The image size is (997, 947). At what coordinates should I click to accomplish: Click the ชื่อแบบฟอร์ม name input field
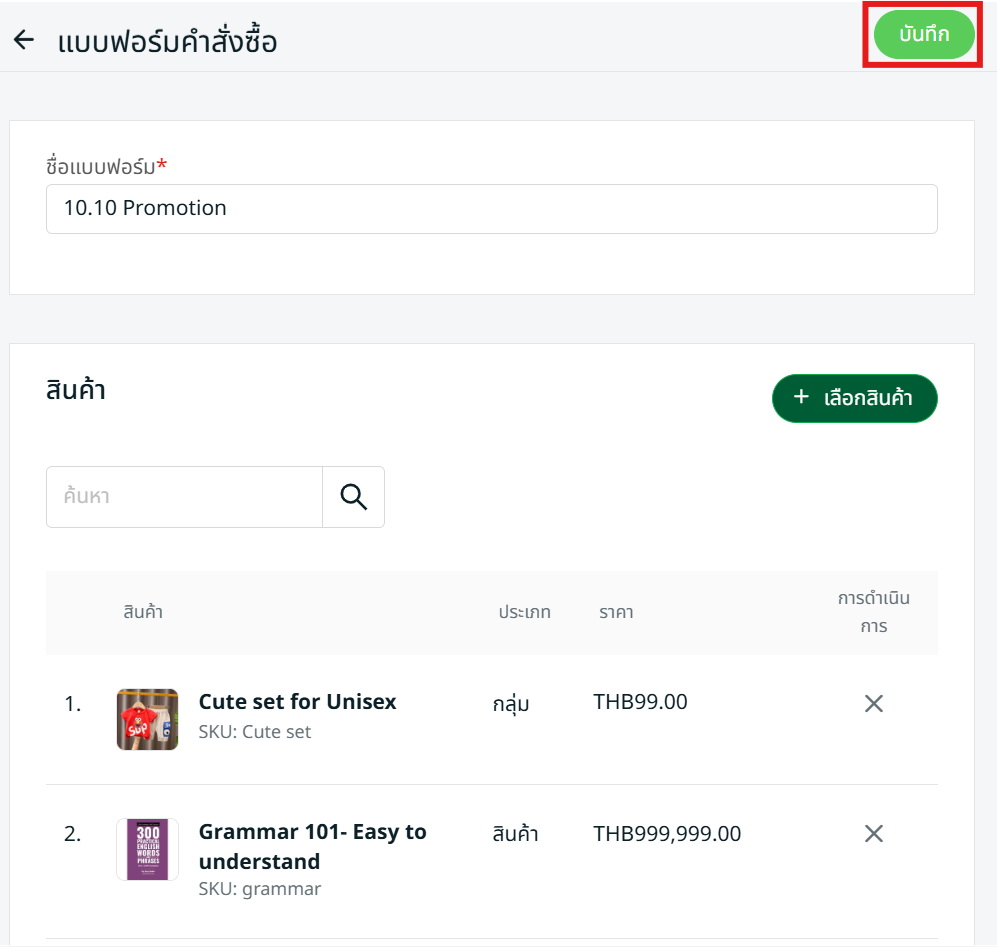point(491,209)
